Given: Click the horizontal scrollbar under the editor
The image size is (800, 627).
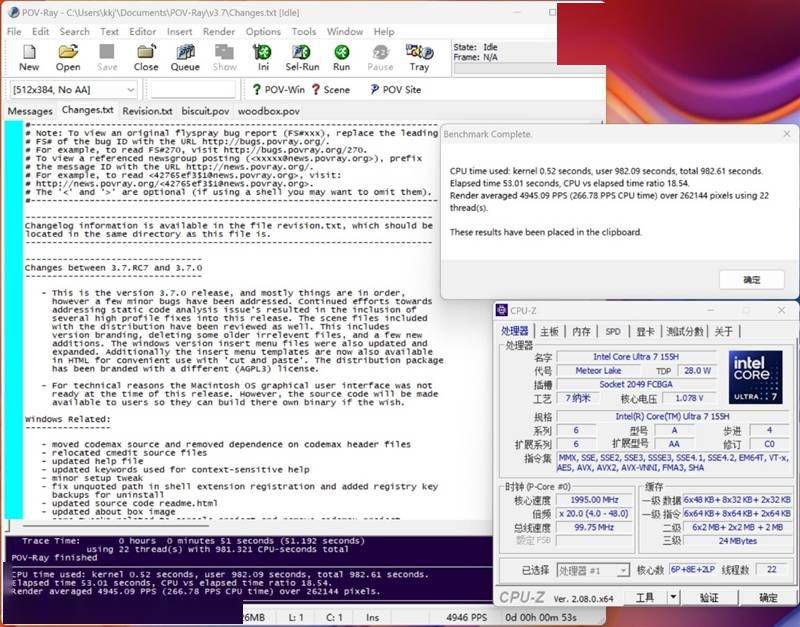Looking at the screenshot, I should point(115,525).
